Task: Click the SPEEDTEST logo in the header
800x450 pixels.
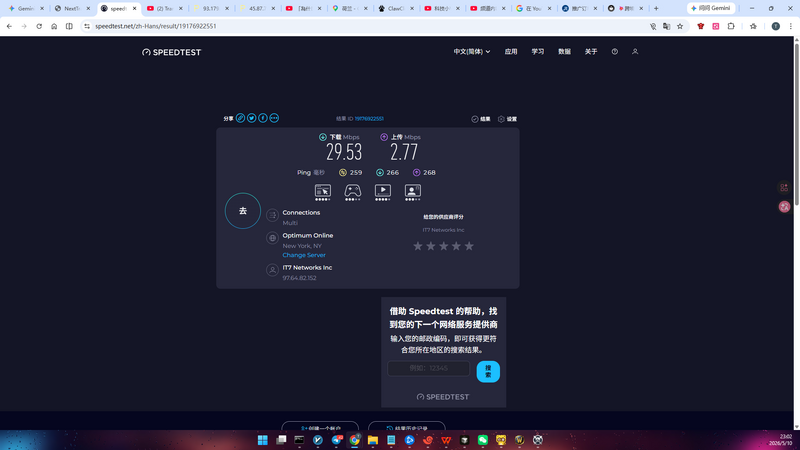Action: pyautogui.click(x=171, y=52)
